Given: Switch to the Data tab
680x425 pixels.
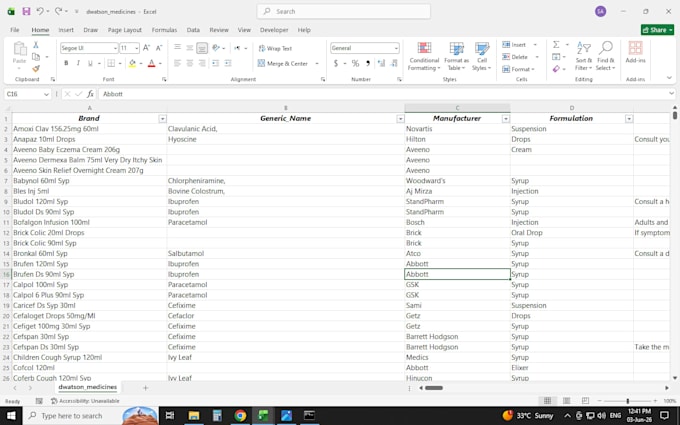Looking at the screenshot, I should coord(193,30).
